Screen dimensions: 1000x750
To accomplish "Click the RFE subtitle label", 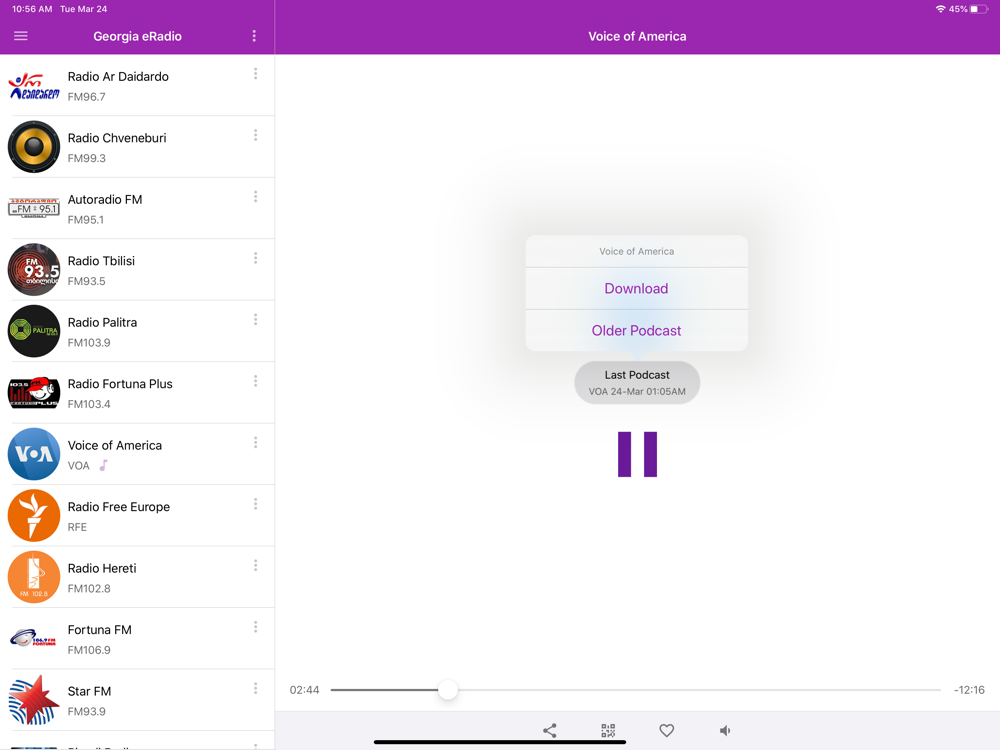I will click(x=77, y=527).
